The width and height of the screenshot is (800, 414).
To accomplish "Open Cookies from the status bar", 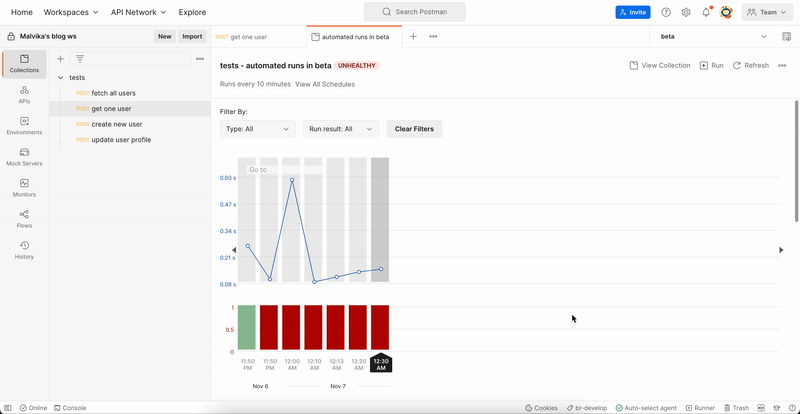I will click(x=541, y=408).
